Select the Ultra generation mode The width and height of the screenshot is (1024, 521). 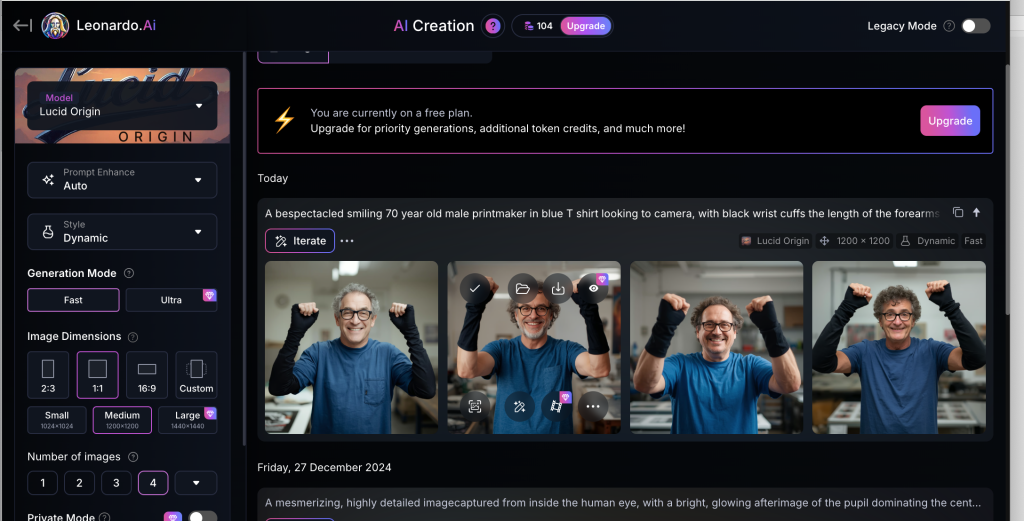coord(171,300)
